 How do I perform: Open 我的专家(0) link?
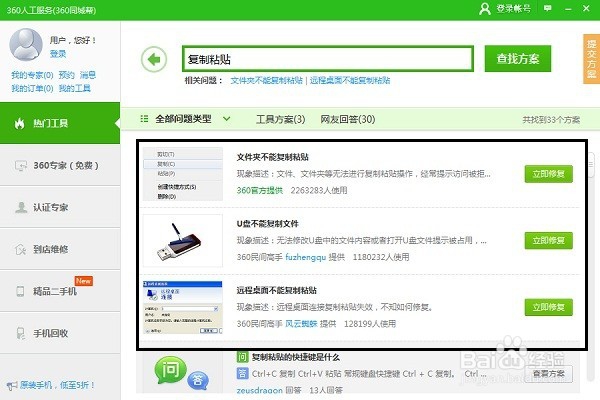pos(32,75)
